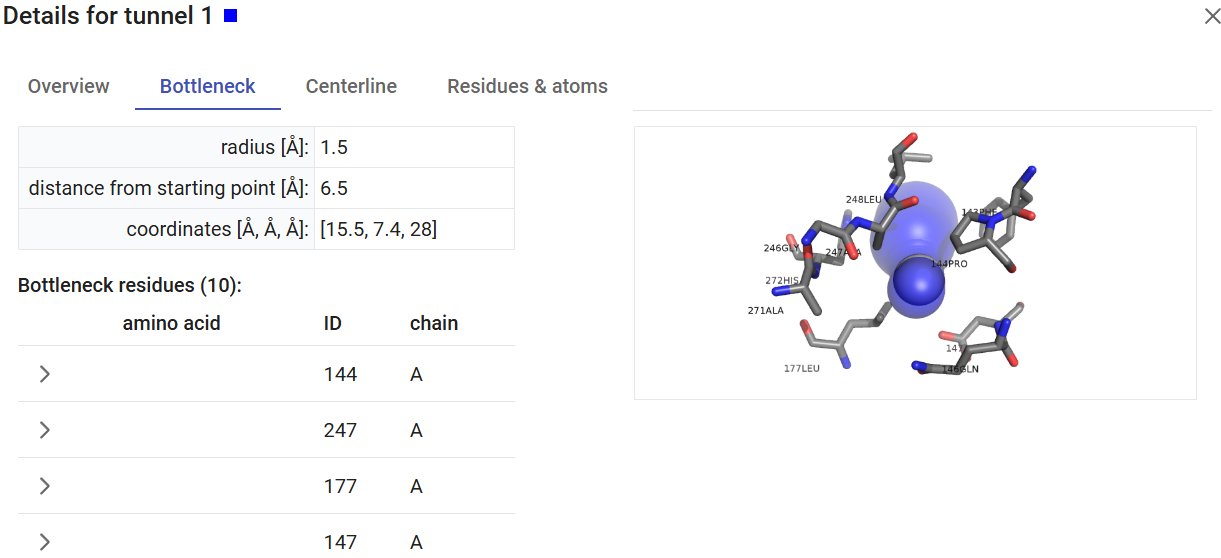This screenshot has height=558, width=1221.
Task: Expand residue 177 row chevron
Action: click(x=44, y=486)
